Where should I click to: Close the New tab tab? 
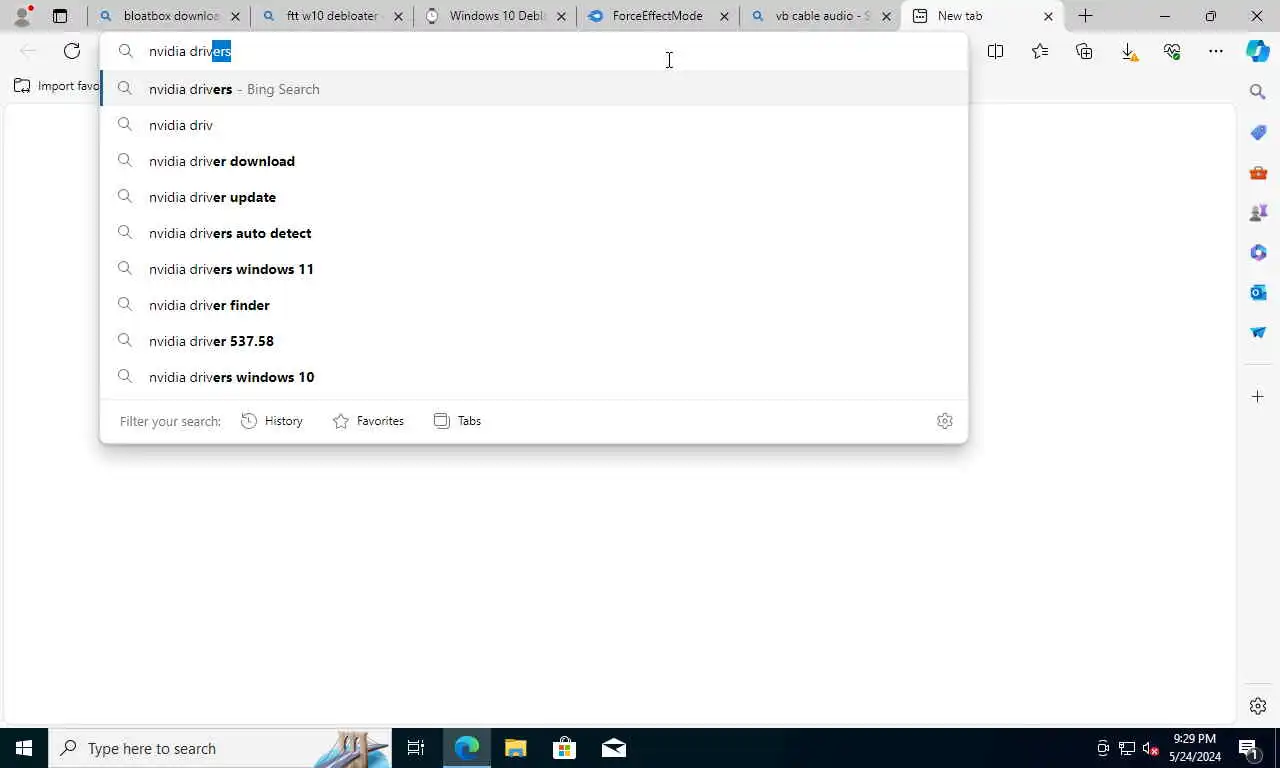coord(1048,16)
